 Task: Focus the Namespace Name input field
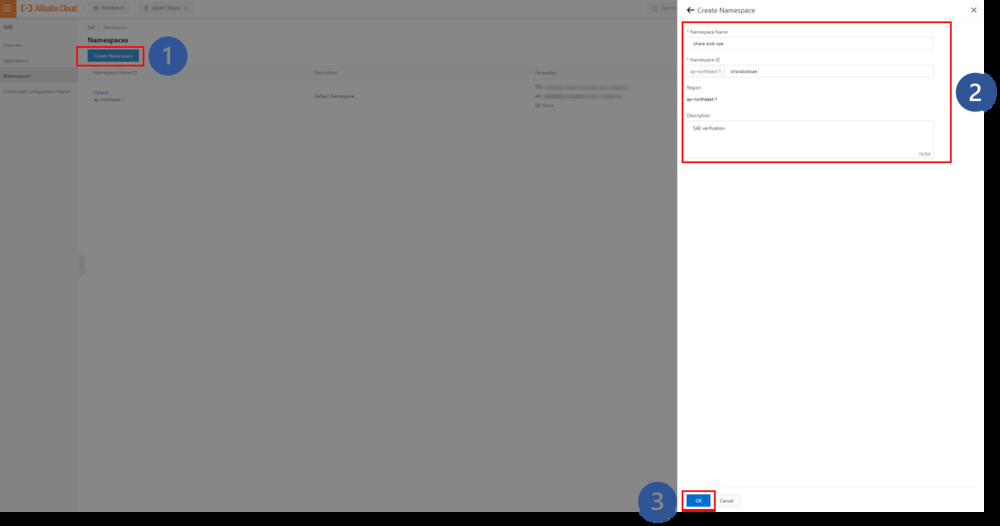click(x=809, y=44)
